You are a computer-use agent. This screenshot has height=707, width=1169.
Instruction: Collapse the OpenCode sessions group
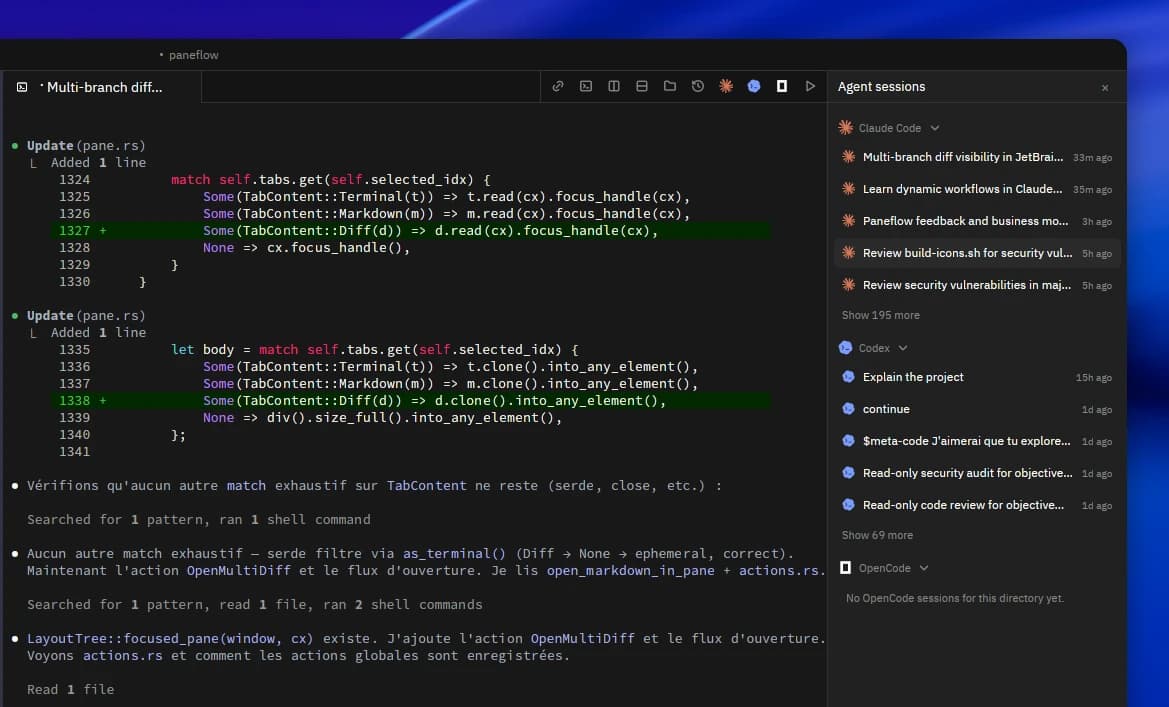(x=924, y=568)
